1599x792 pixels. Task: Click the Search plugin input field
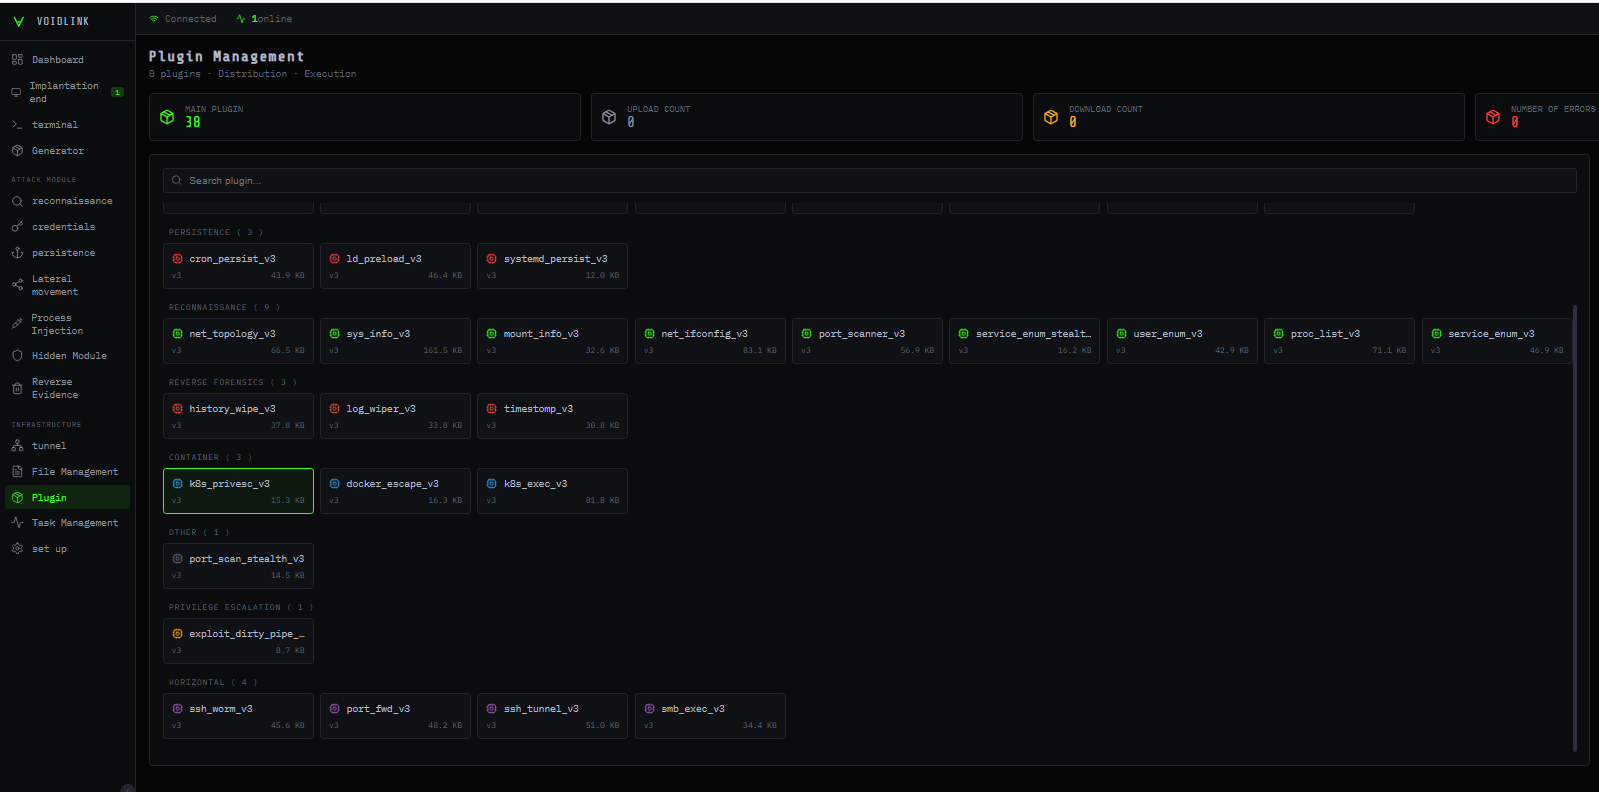[x=868, y=181]
